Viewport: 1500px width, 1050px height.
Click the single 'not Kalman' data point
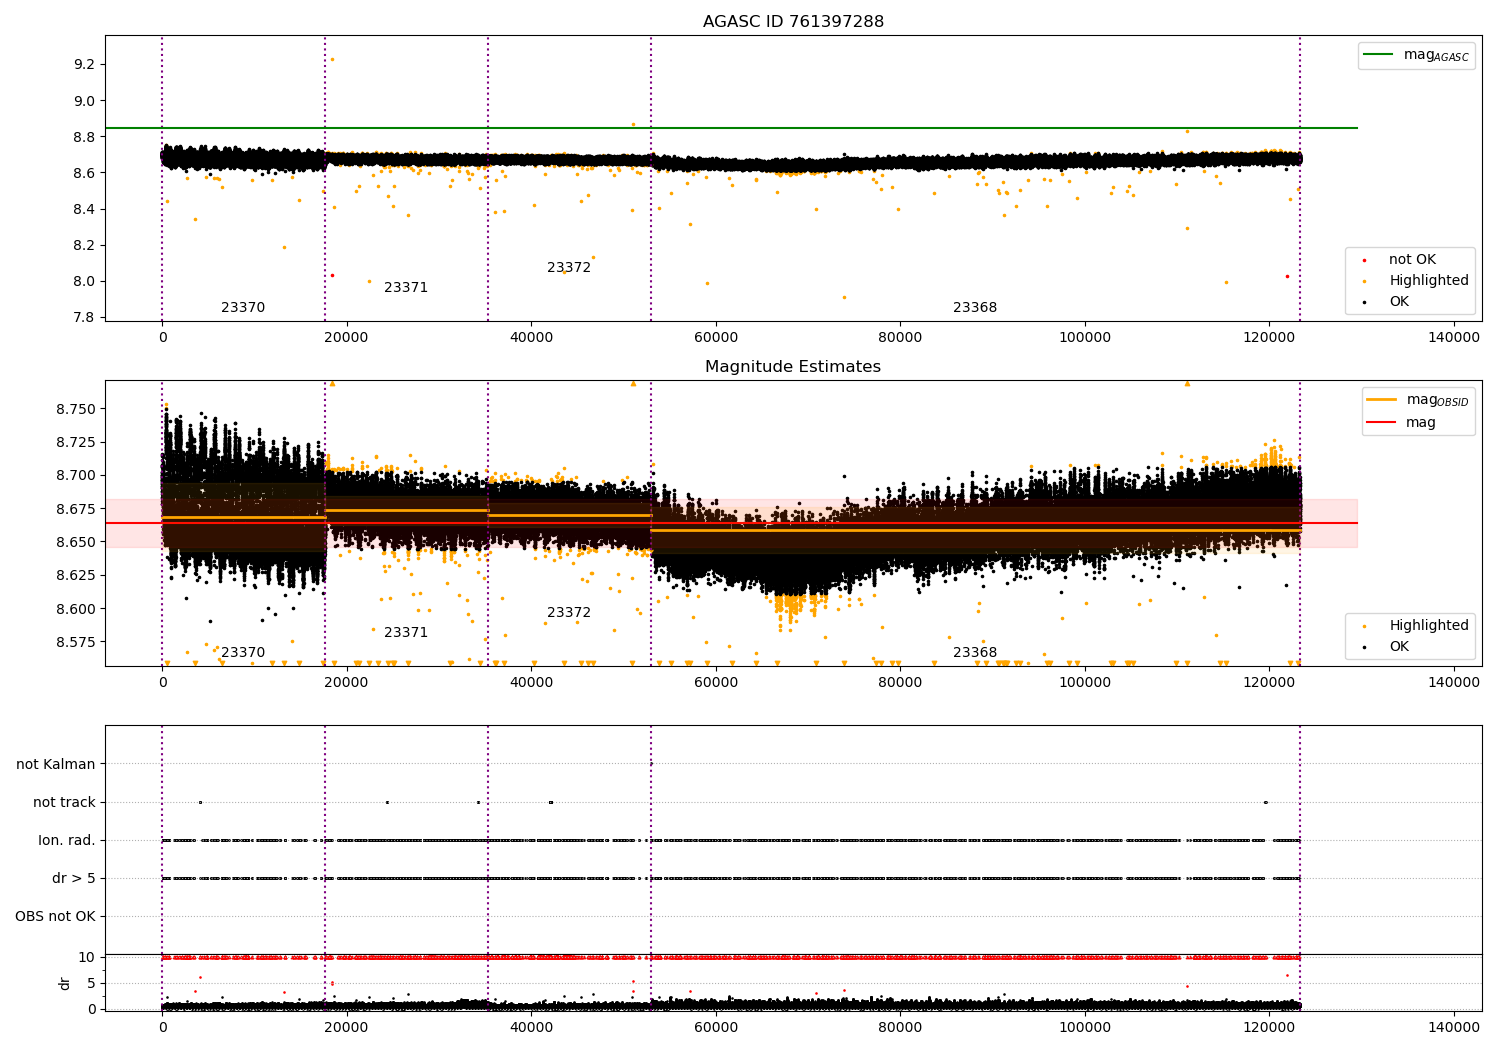point(651,764)
